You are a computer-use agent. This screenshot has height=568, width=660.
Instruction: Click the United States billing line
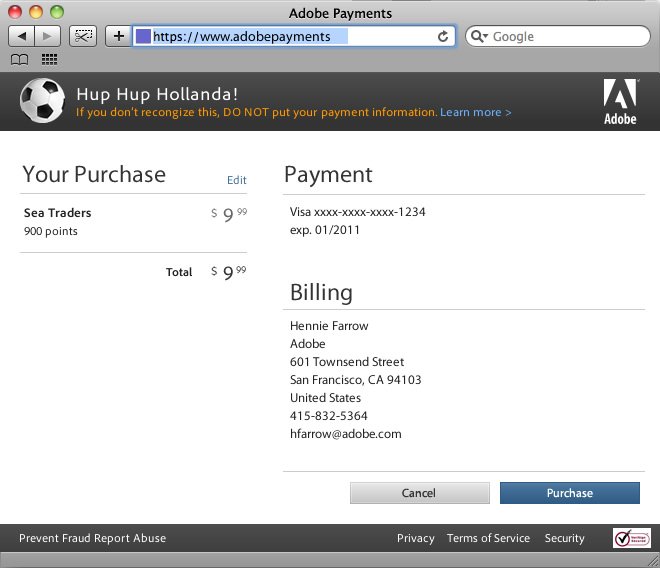[x=325, y=398]
